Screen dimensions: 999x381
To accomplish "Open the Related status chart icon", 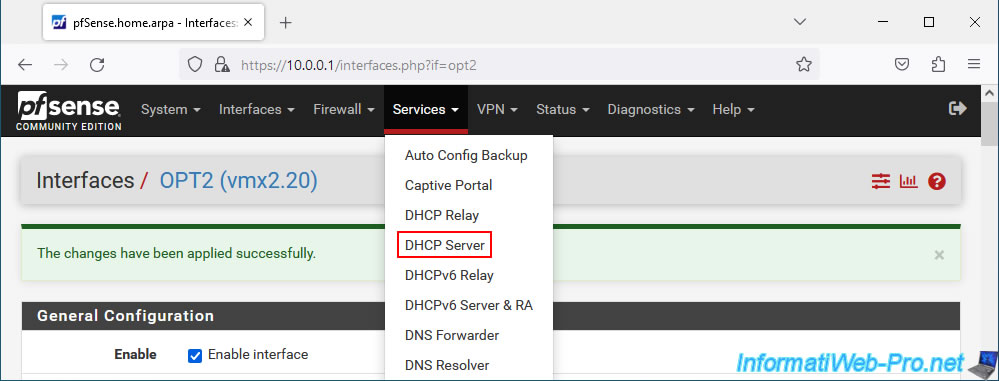I will [909, 182].
